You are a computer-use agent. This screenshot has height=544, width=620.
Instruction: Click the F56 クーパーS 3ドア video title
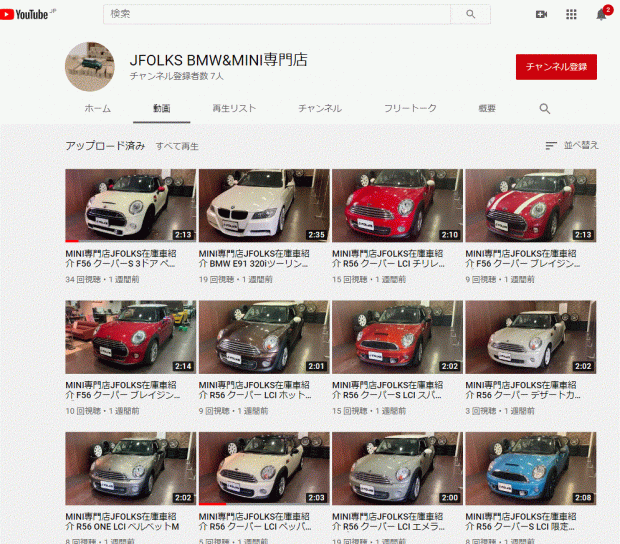[x=121, y=259]
